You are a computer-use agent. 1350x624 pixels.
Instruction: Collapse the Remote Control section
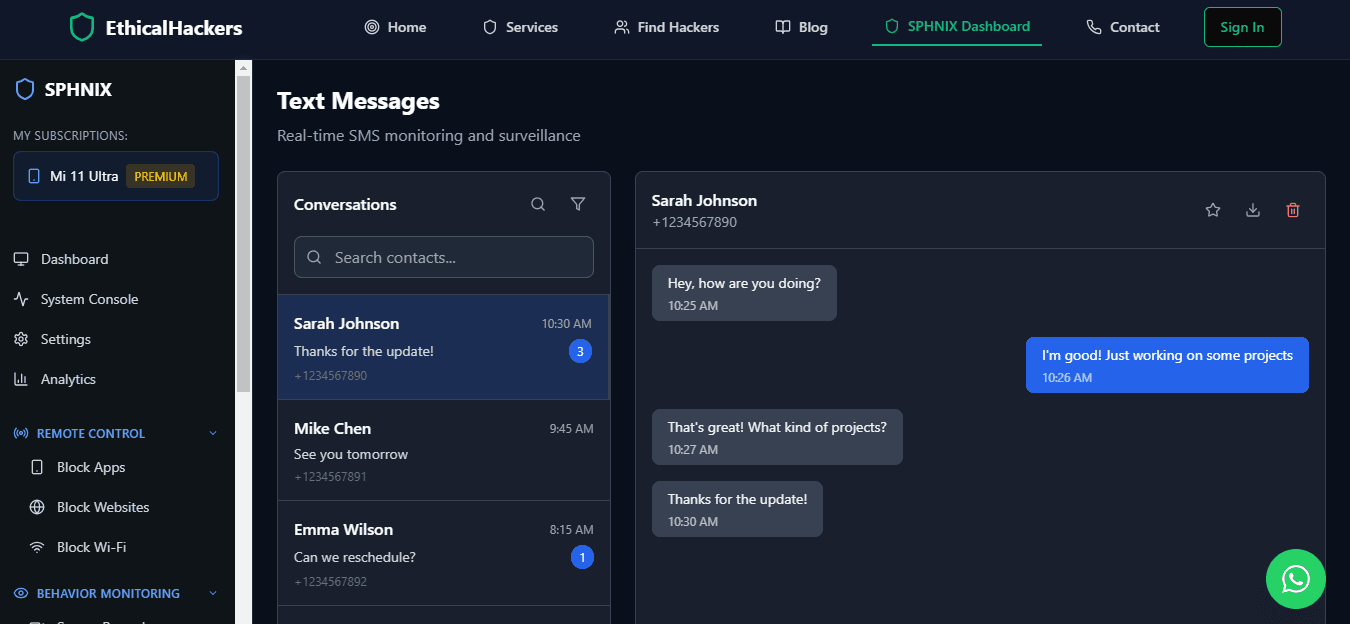(212, 433)
